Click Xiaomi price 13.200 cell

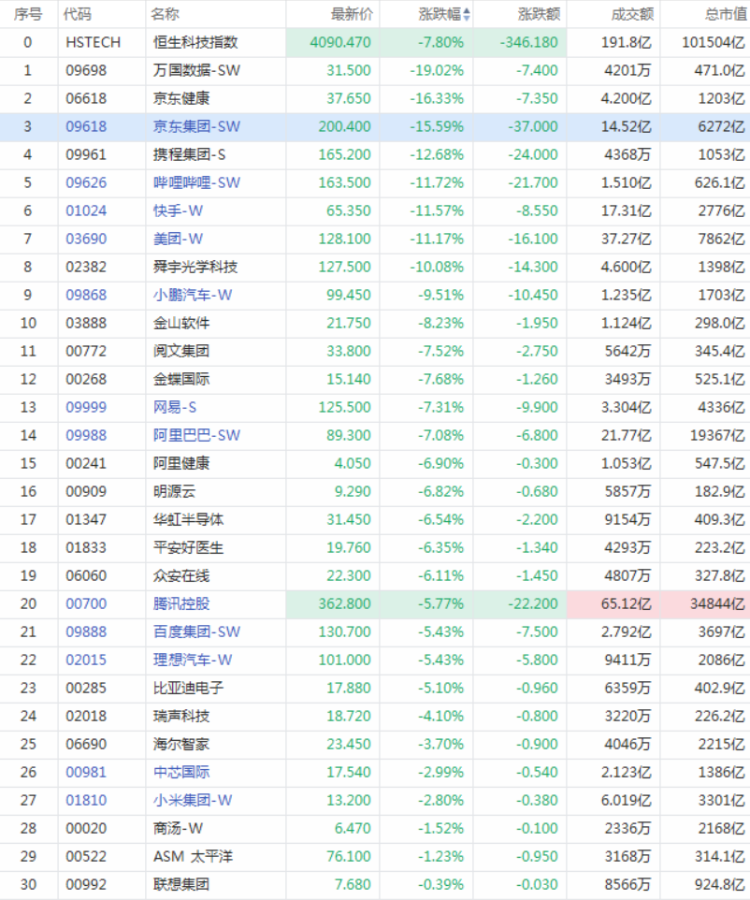click(349, 800)
